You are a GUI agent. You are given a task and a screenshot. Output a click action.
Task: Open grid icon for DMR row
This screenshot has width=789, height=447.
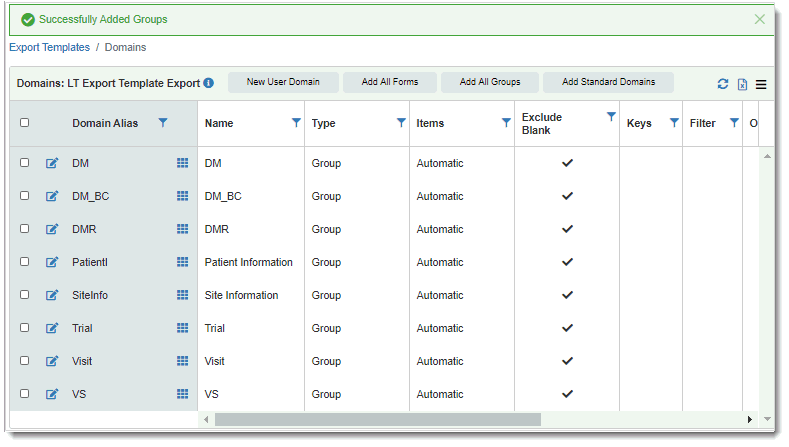[x=183, y=229]
